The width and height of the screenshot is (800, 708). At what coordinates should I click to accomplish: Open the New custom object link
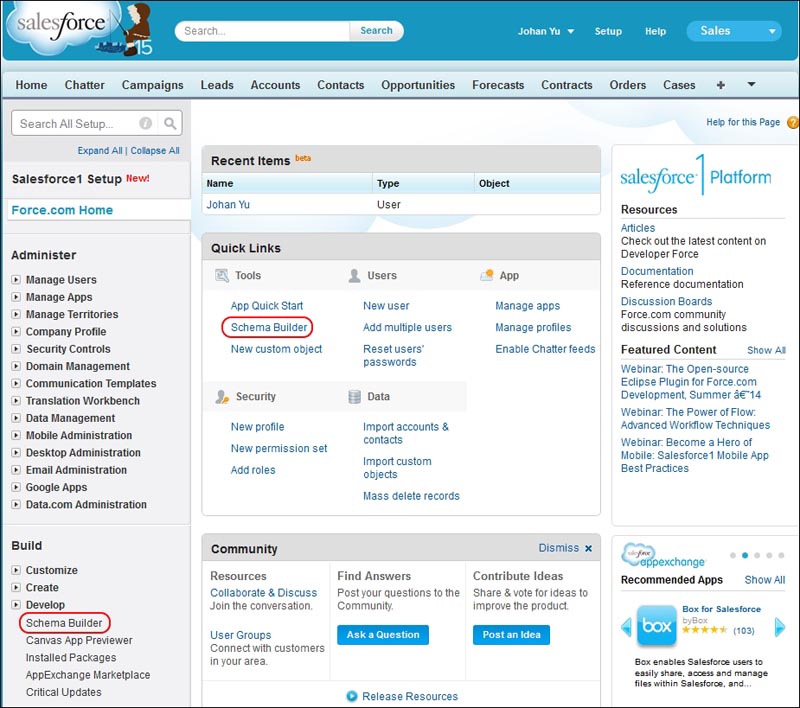pyautogui.click(x=276, y=349)
